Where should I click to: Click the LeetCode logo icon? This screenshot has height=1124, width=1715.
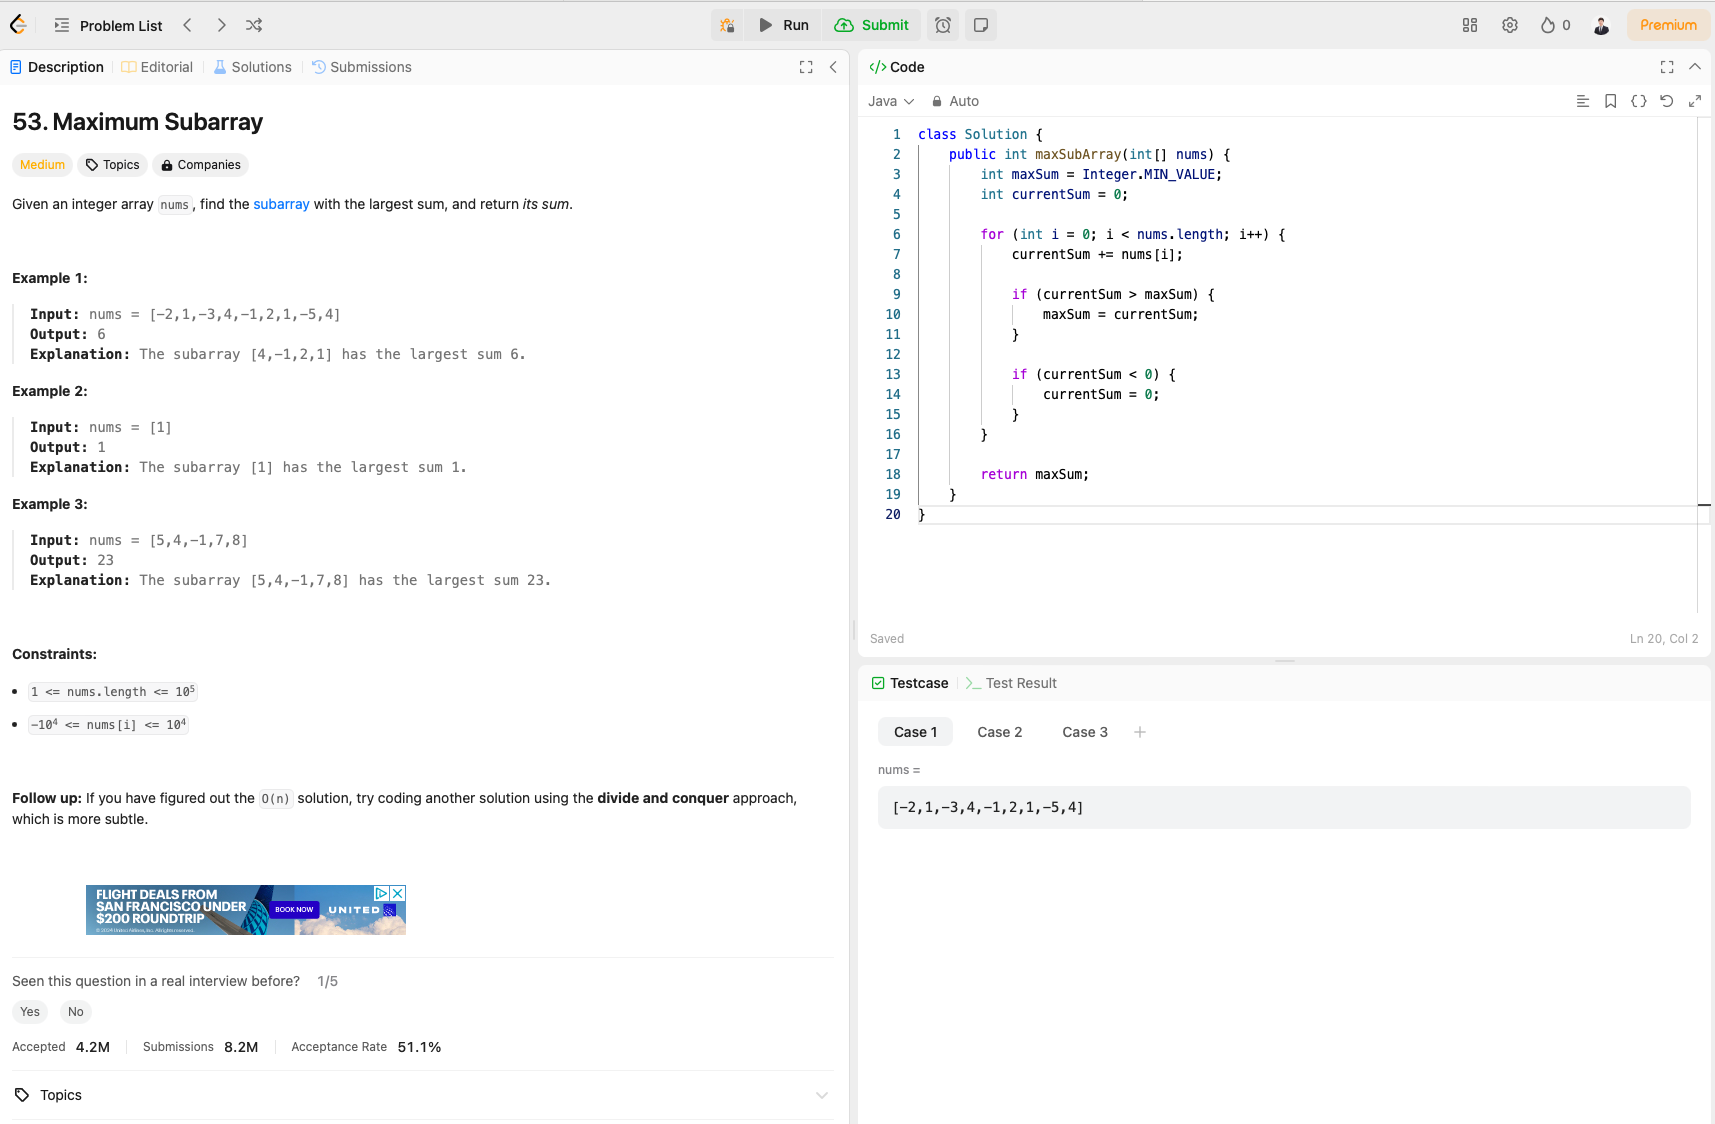click(17, 25)
